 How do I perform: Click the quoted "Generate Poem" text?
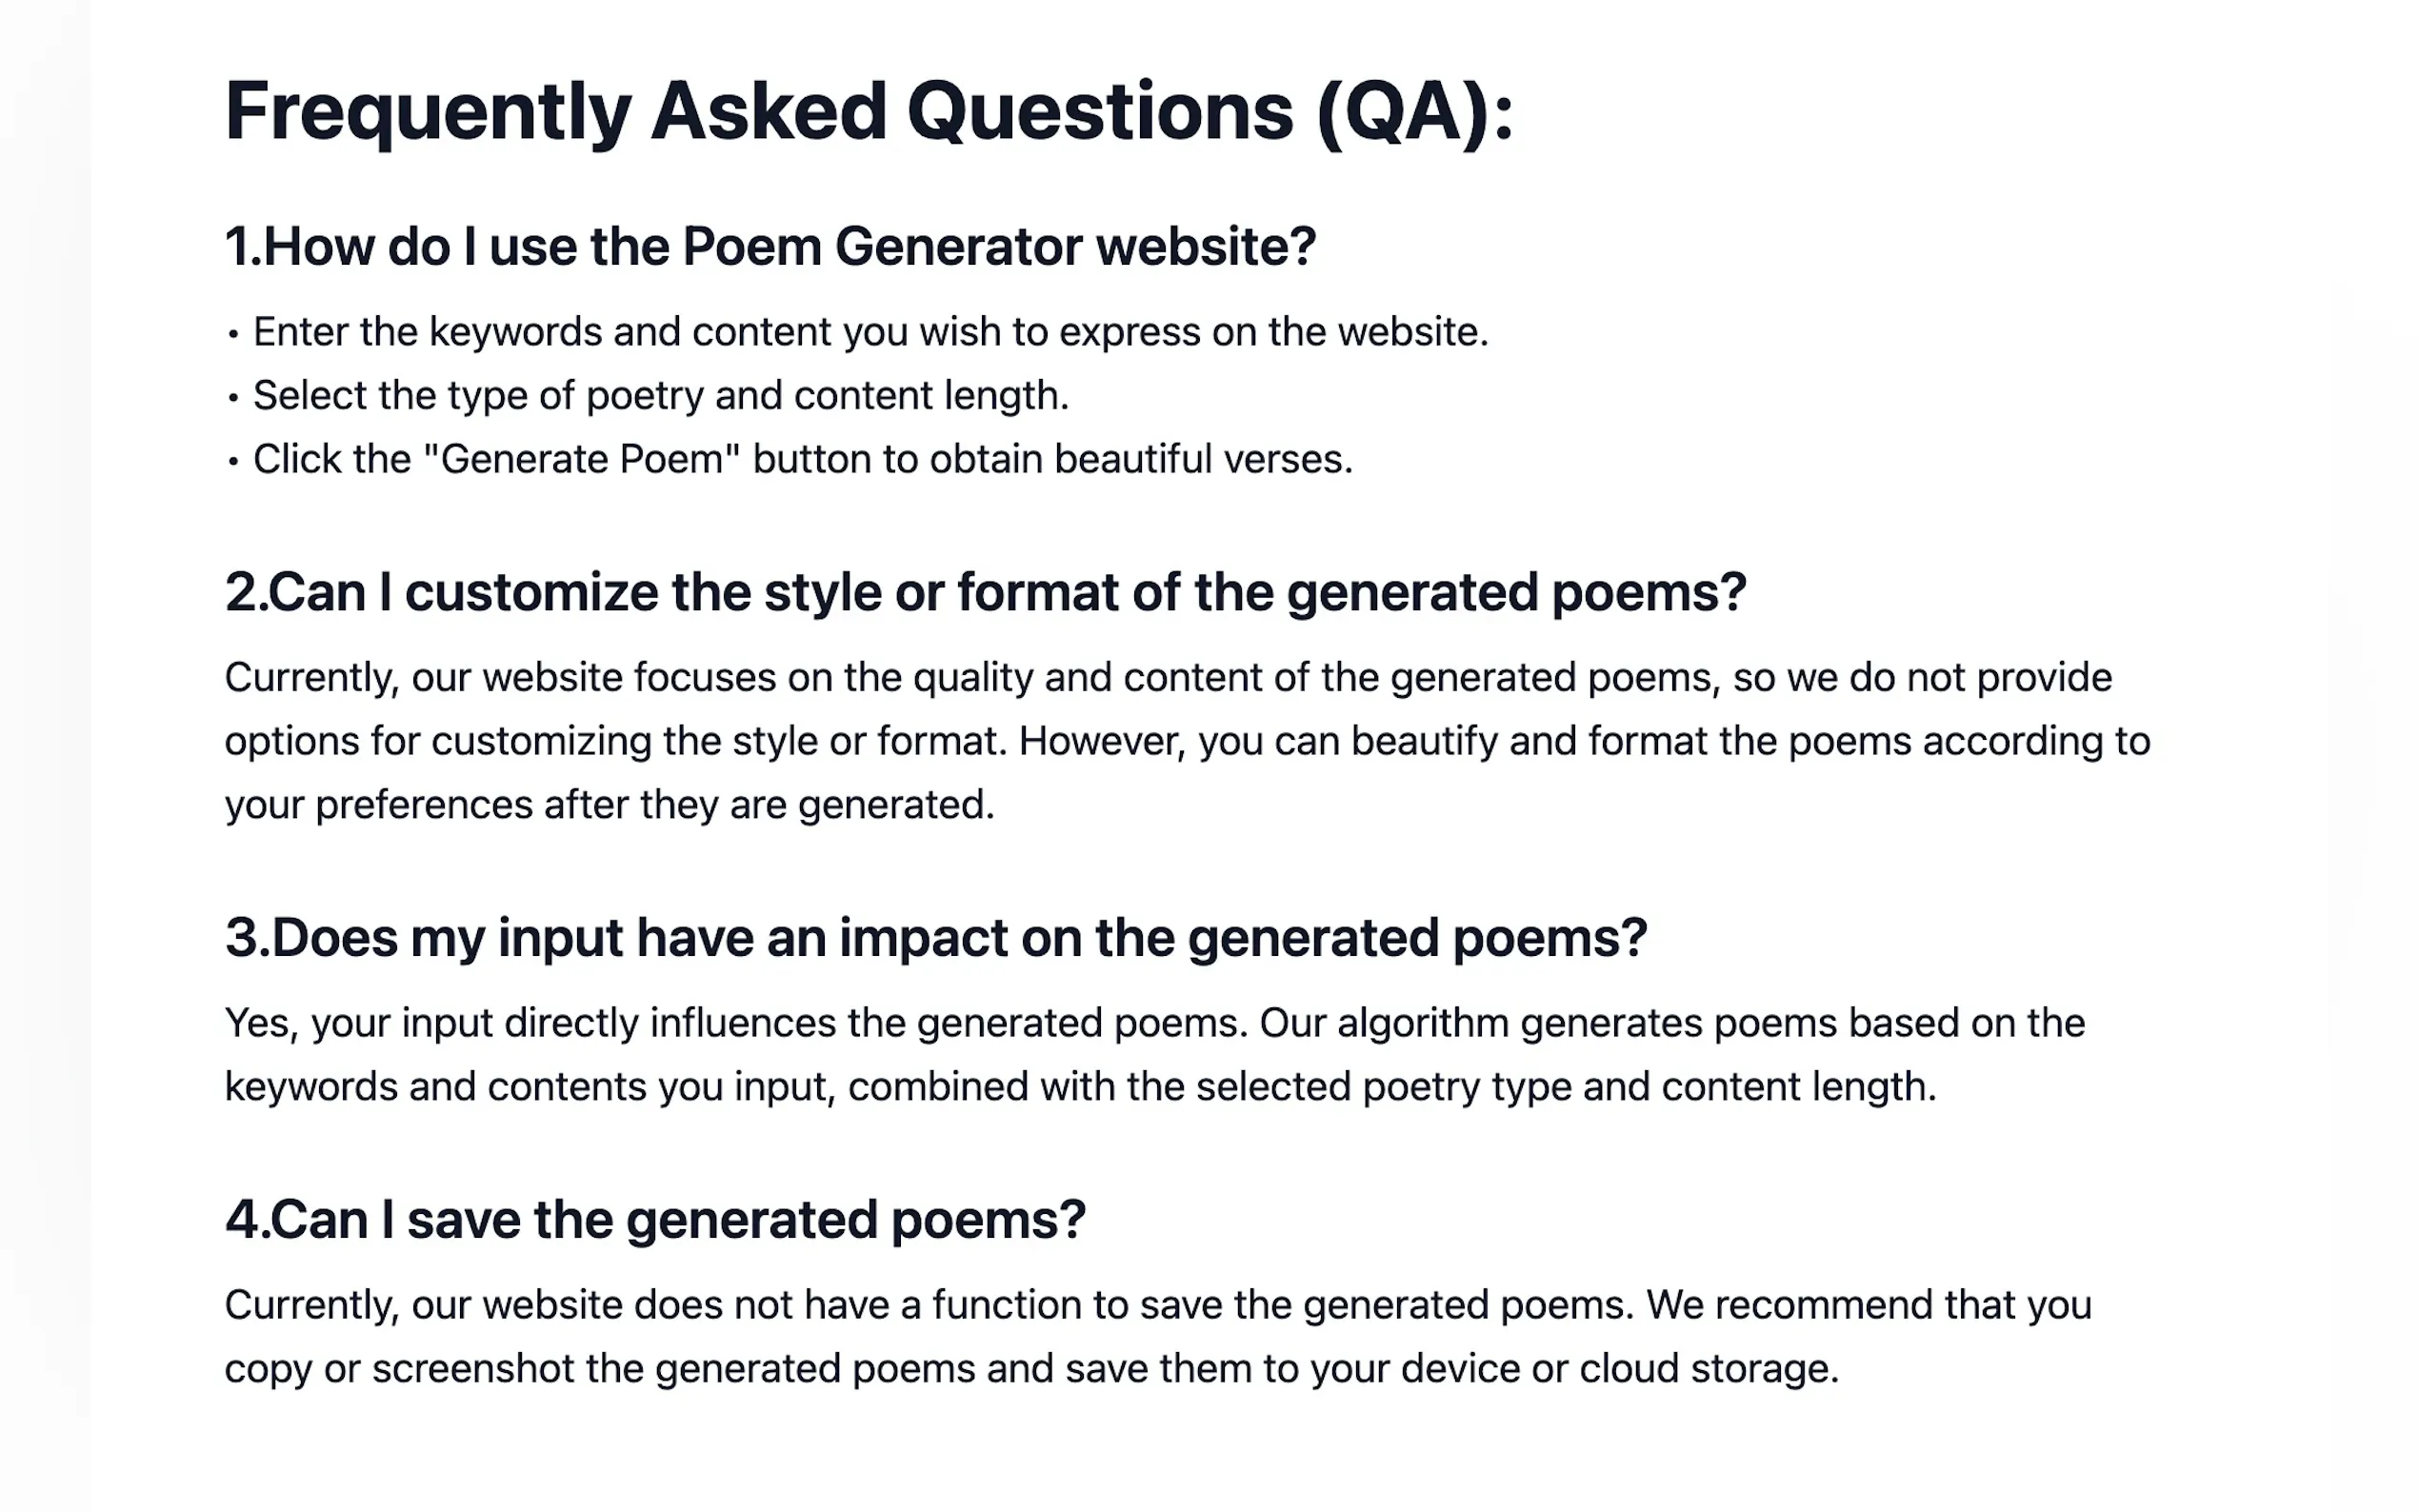click(x=581, y=460)
